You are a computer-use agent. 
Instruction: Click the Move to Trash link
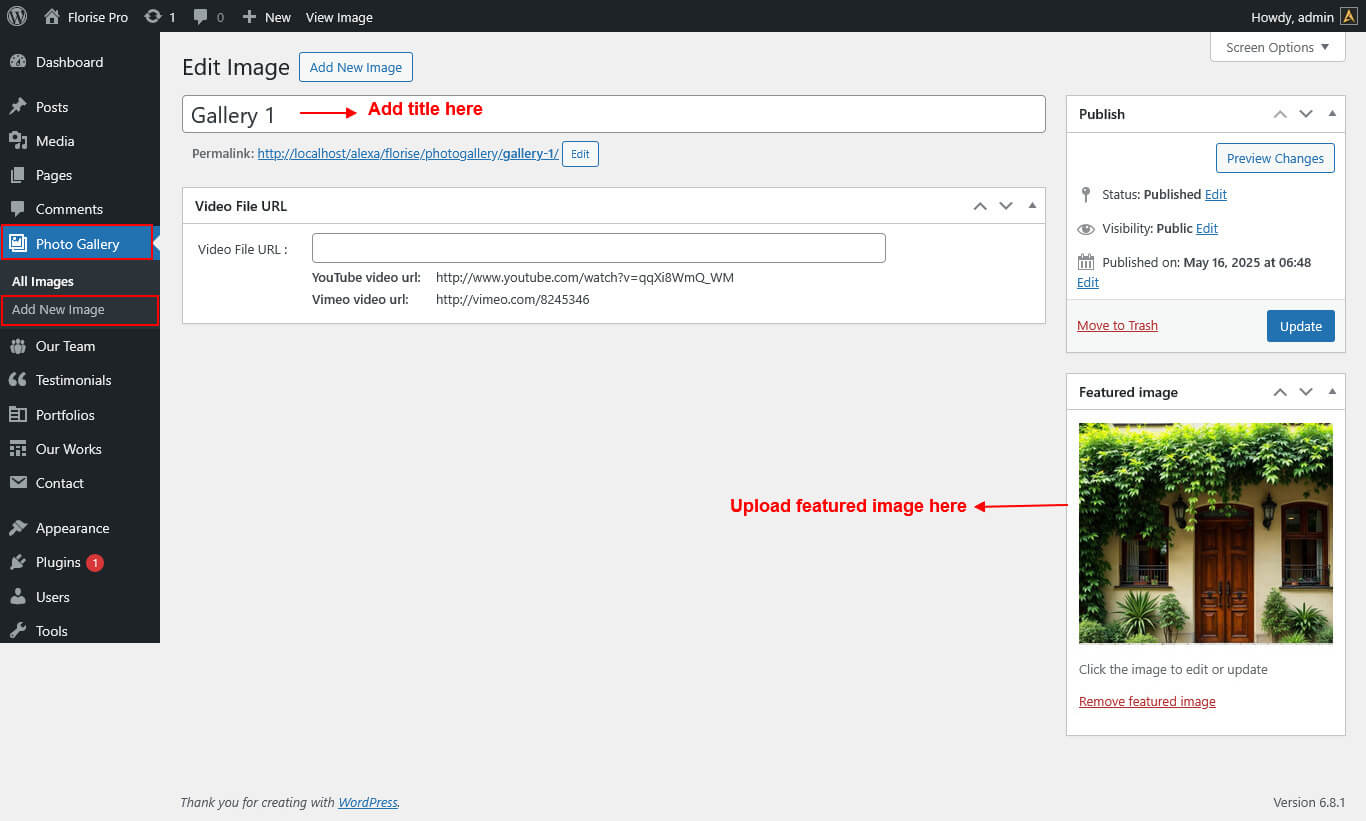tap(1117, 326)
